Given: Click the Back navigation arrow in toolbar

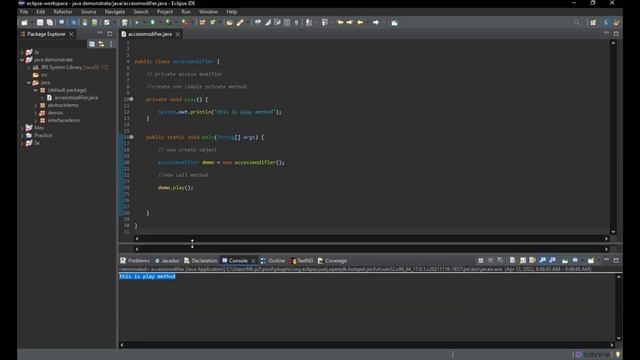Looking at the screenshot, I should click(360, 22).
